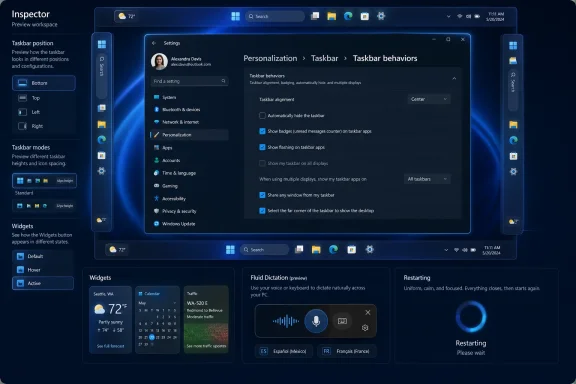
Task: Open Fluid Dictation settings gear
Action: pos(365,327)
